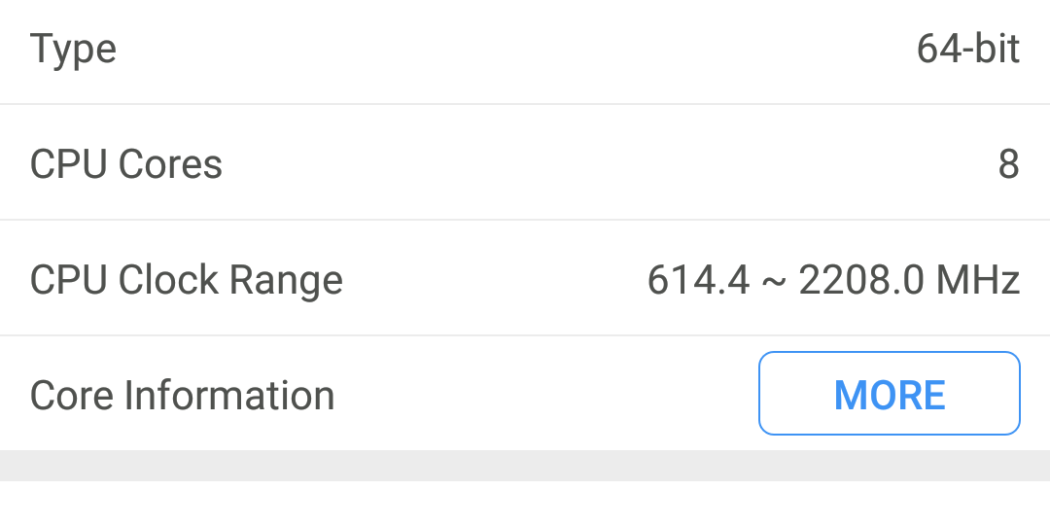Click the CPU core count 8
The height and width of the screenshot is (525, 1050).
(1008, 164)
